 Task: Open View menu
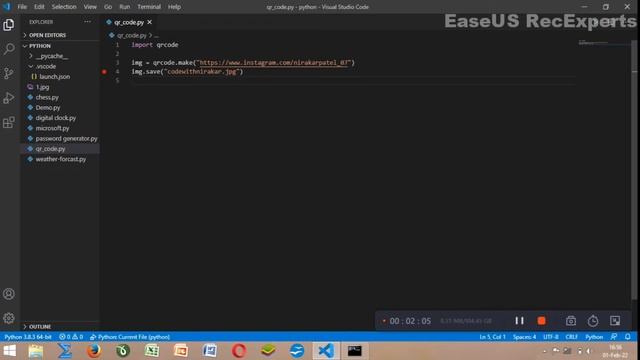point(90,7)
